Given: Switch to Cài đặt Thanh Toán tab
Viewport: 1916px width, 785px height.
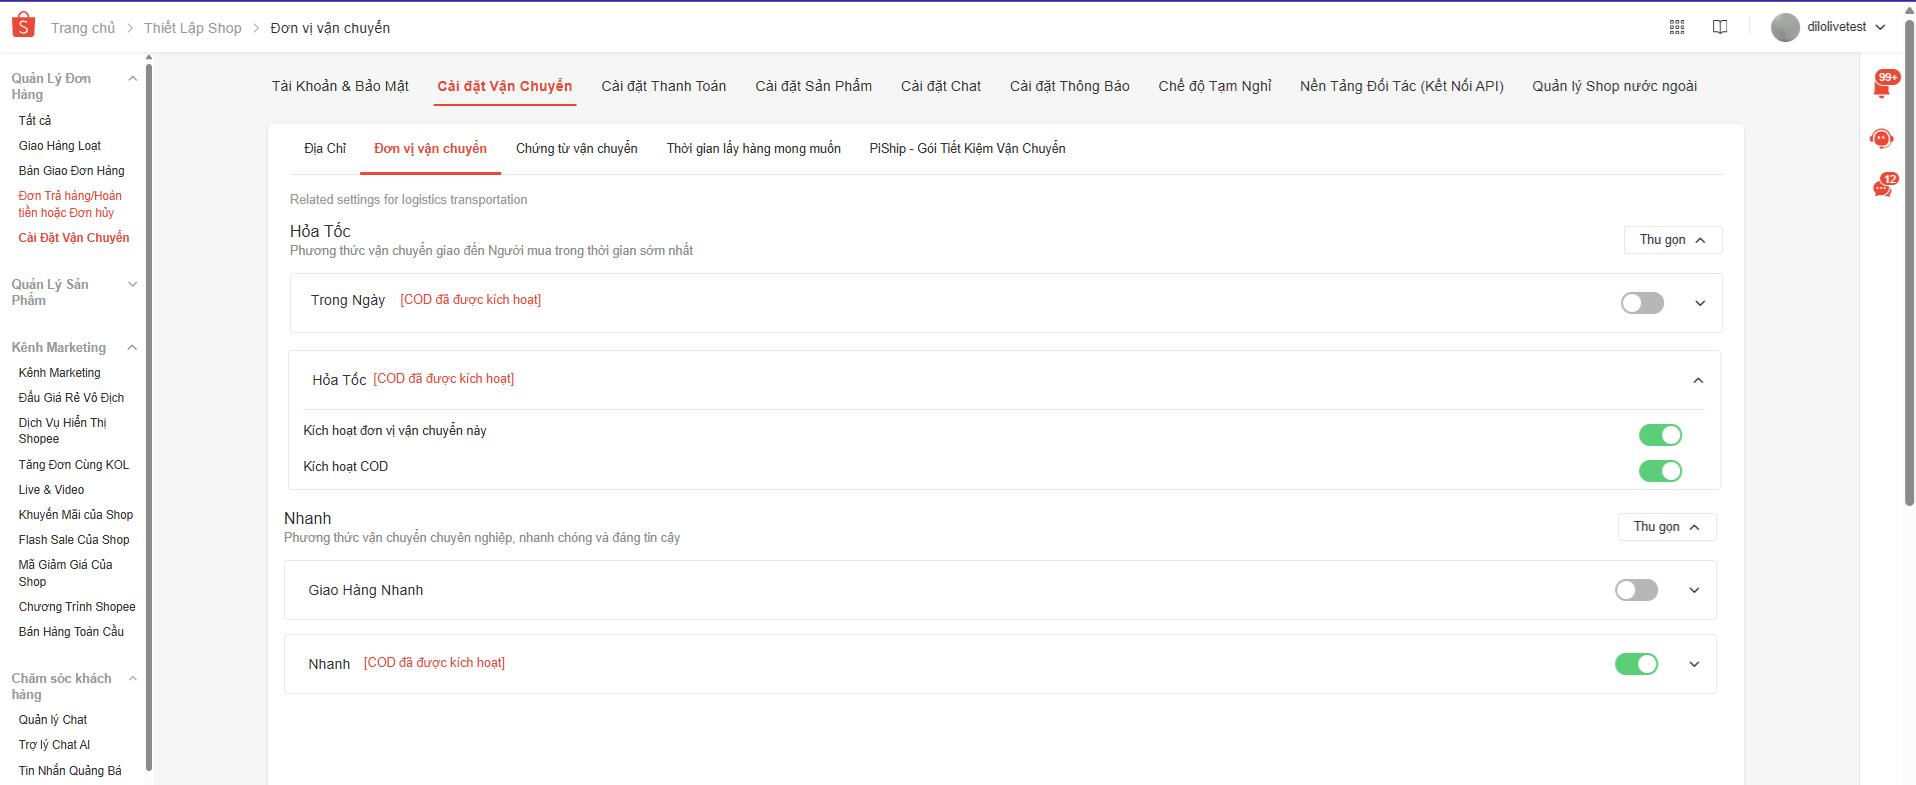Looking at the screenshot, I should coord(663,86).
